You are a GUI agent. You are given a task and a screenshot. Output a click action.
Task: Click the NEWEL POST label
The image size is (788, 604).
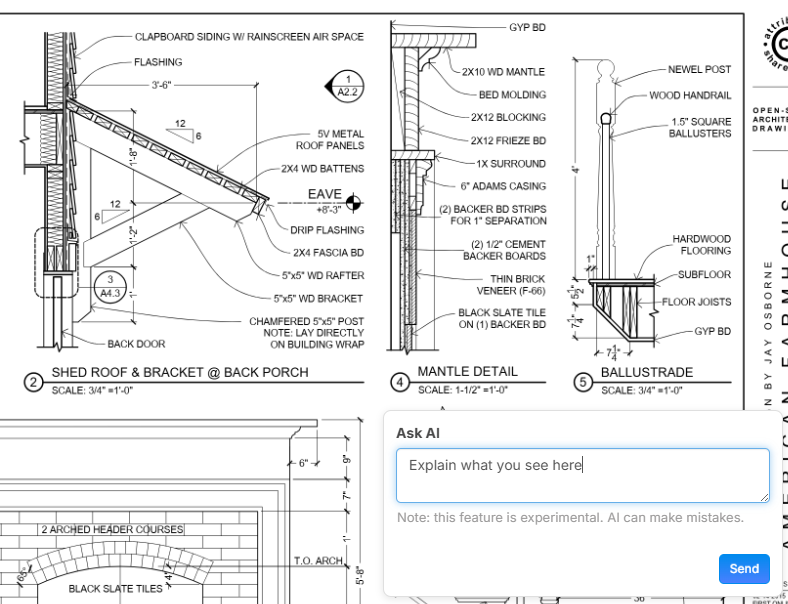(x=699, y=70)
